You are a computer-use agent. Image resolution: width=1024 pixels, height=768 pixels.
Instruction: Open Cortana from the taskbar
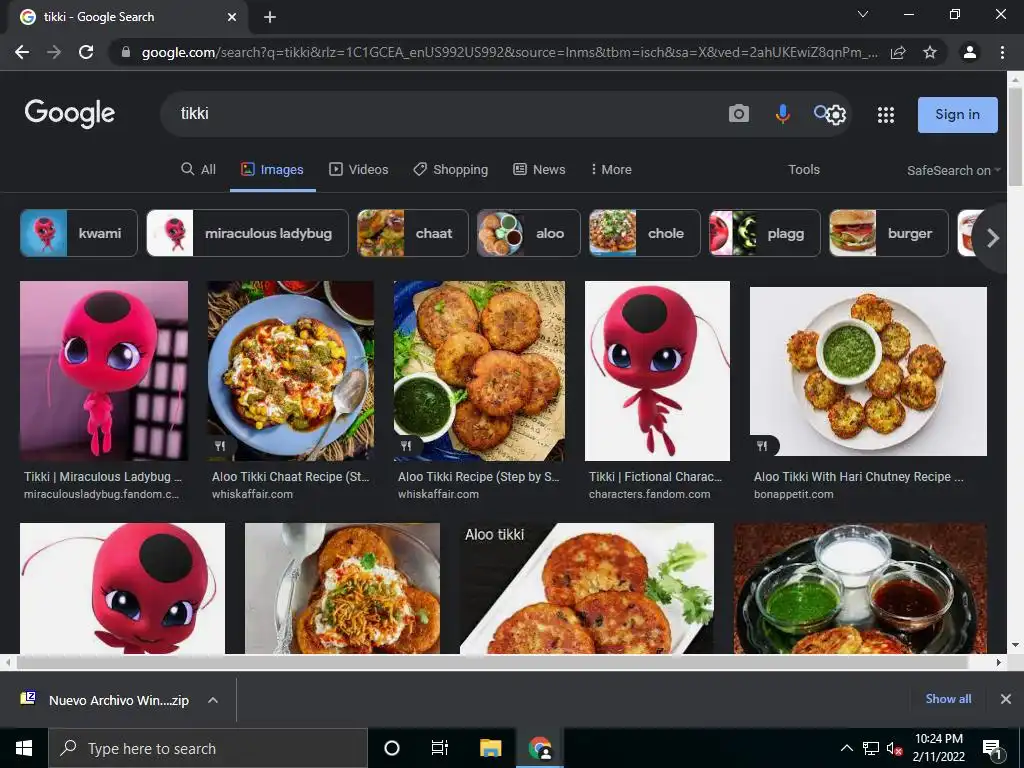(x=392, y=748)
